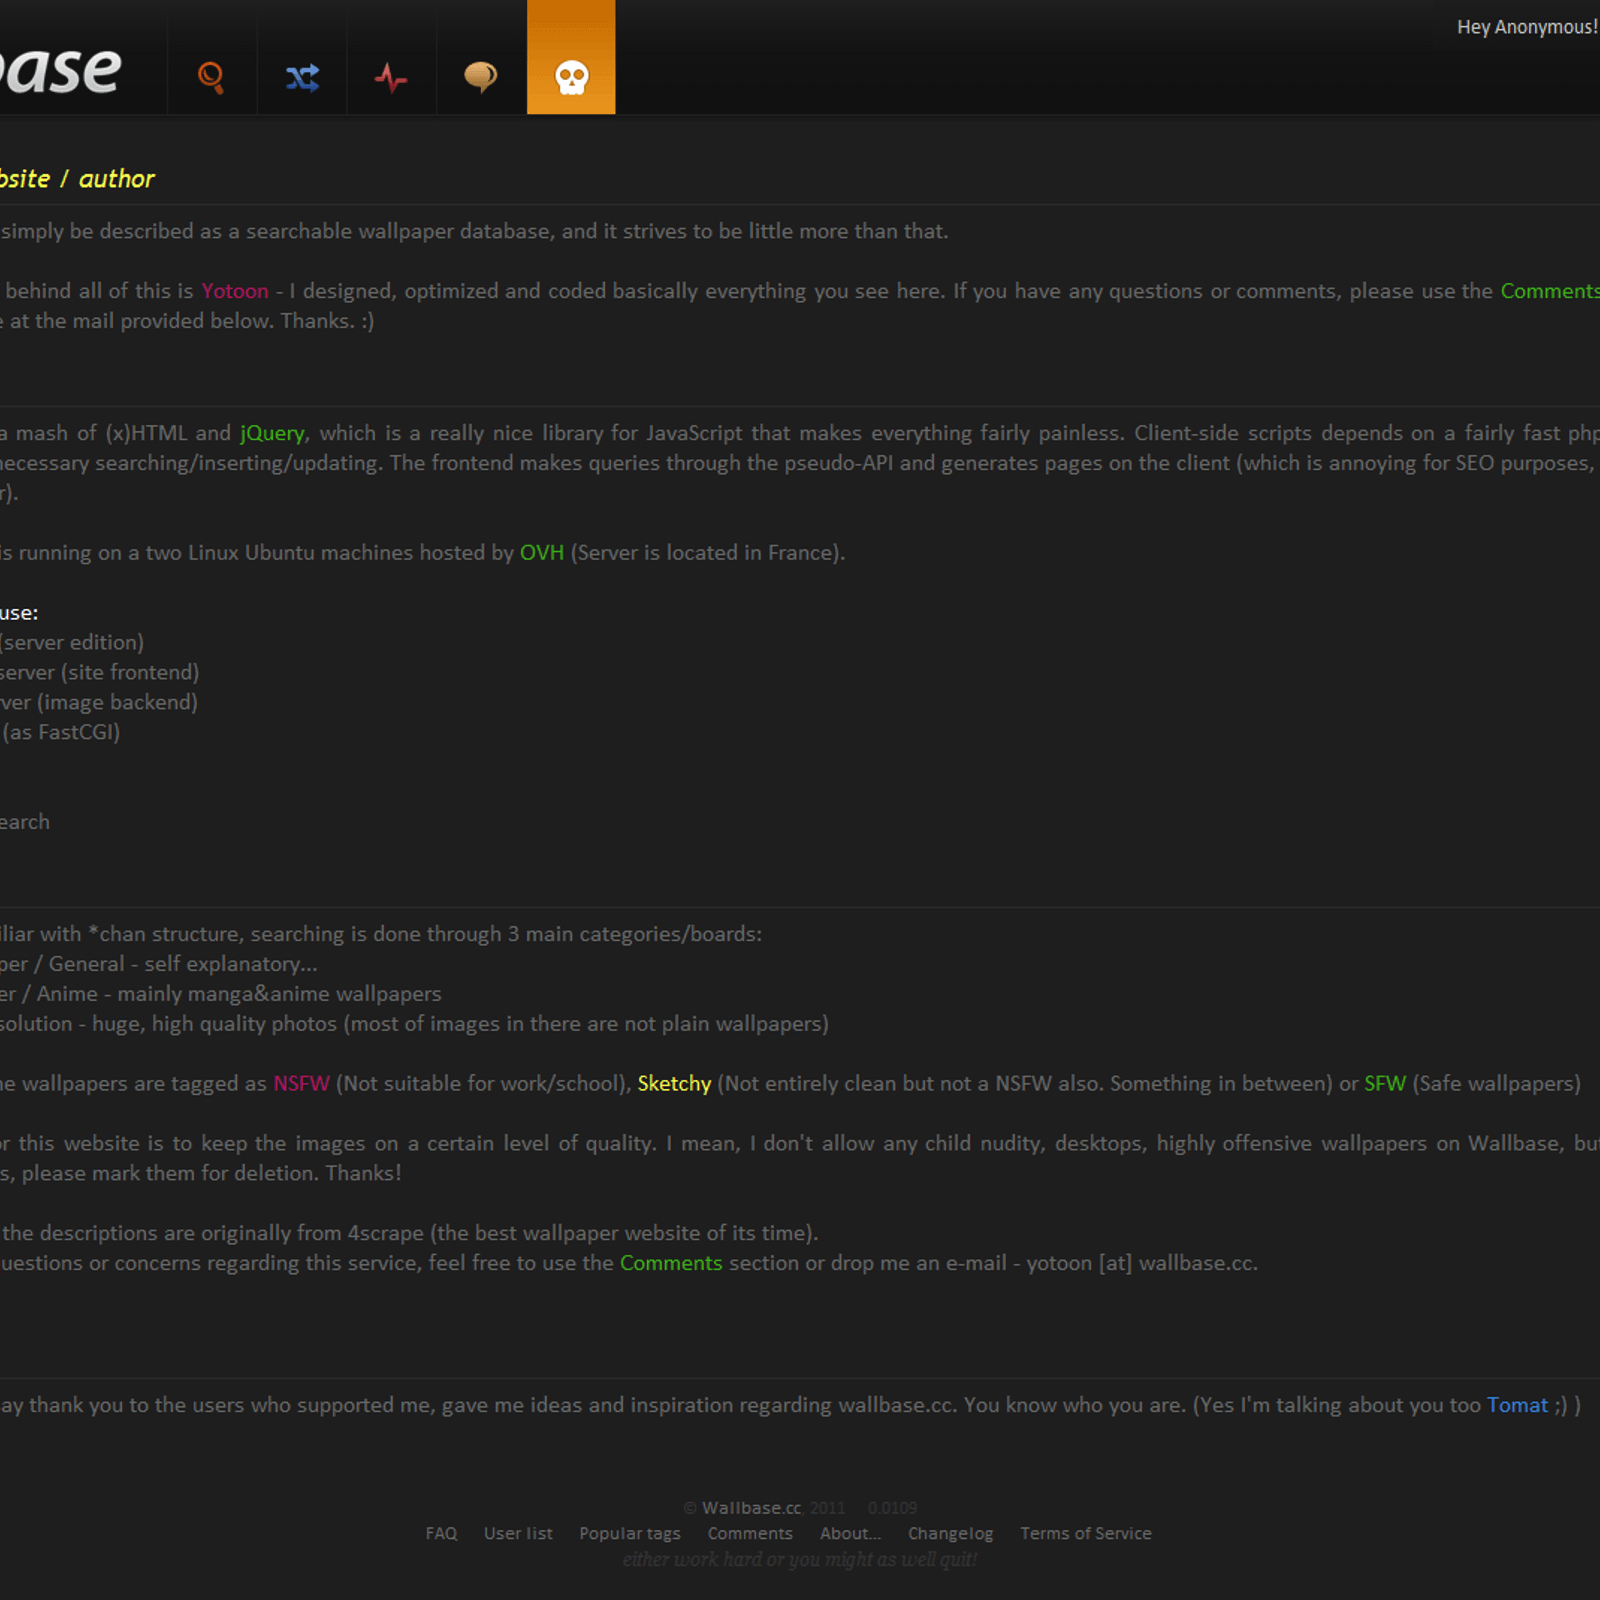Open Popular tags footer link
This screenshot has width=1600, height=1600.
(630, 1534)
